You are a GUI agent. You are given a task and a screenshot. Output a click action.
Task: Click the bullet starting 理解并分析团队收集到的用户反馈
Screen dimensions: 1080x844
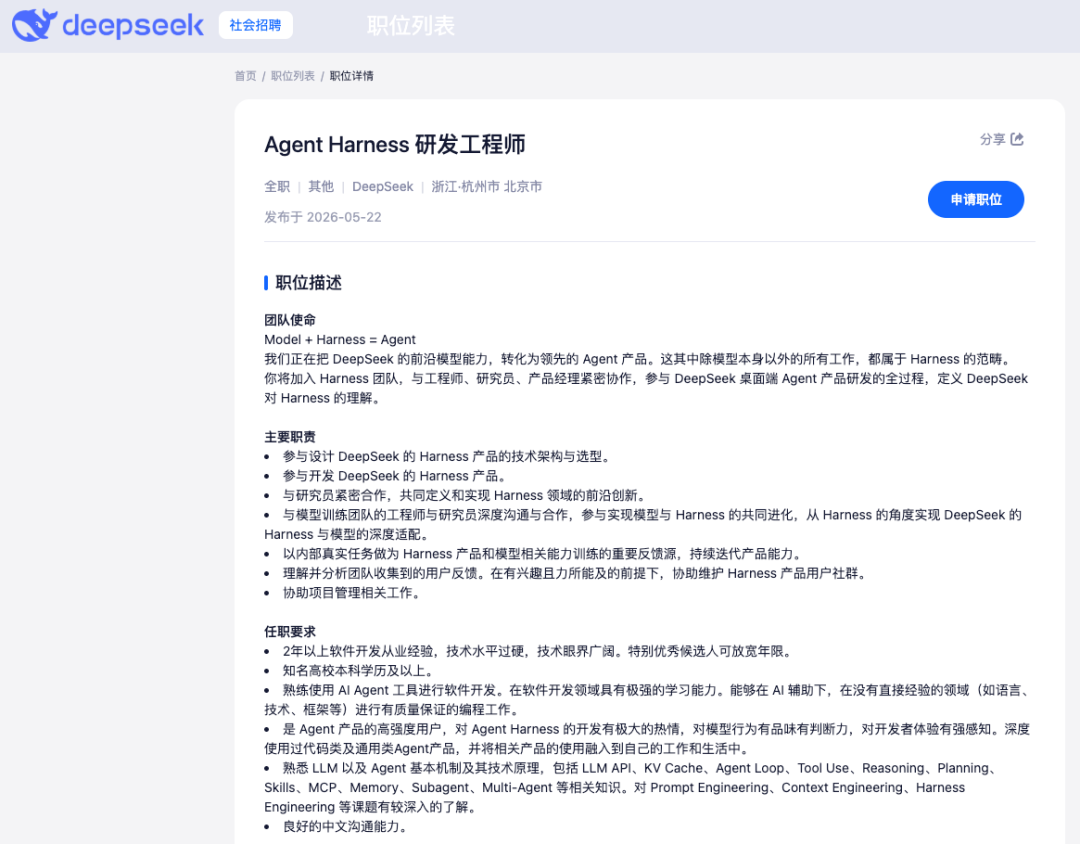(575, 573)
